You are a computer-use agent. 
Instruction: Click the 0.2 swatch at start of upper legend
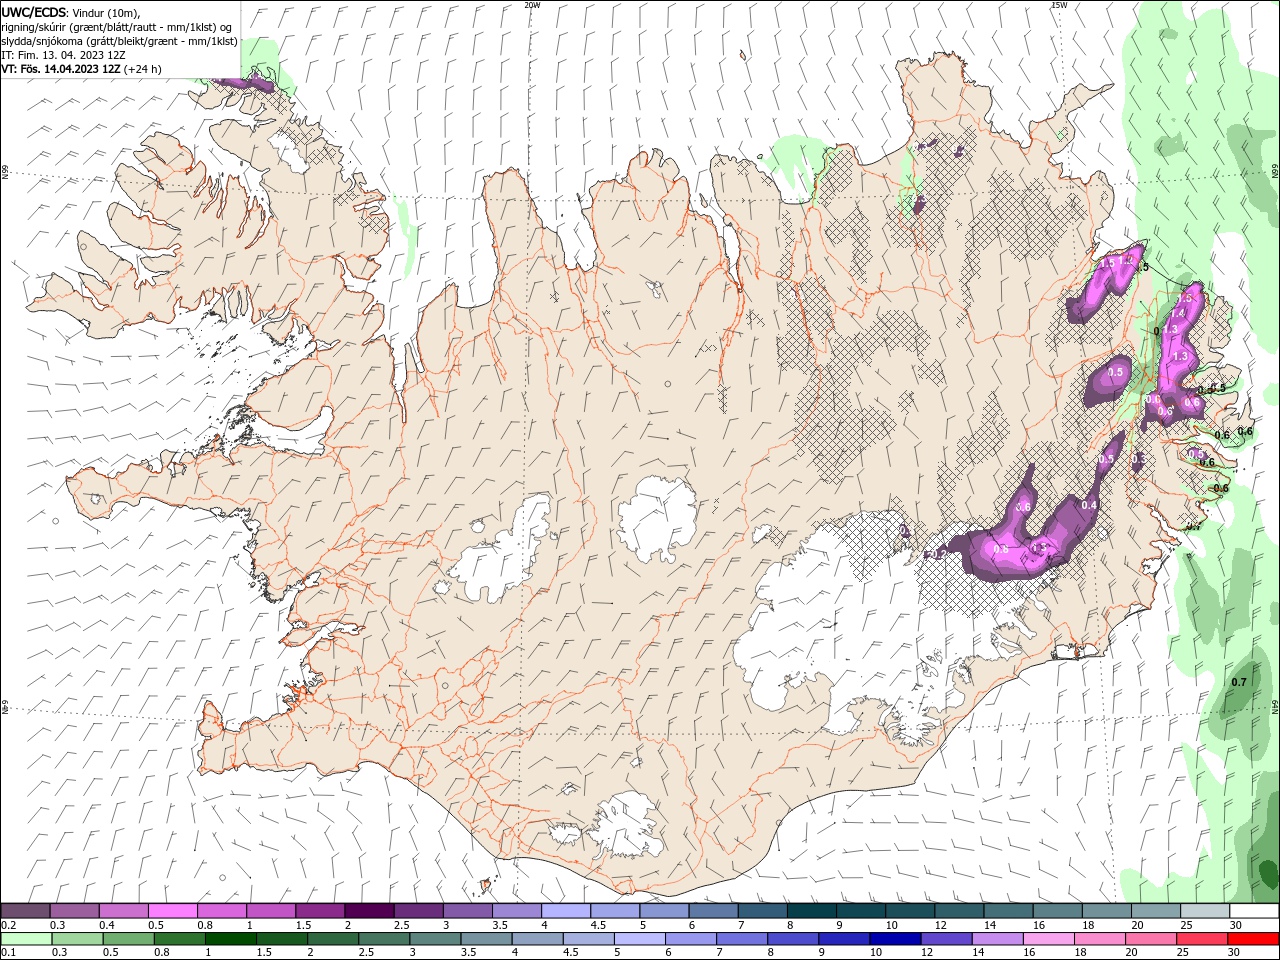(25, 911)
